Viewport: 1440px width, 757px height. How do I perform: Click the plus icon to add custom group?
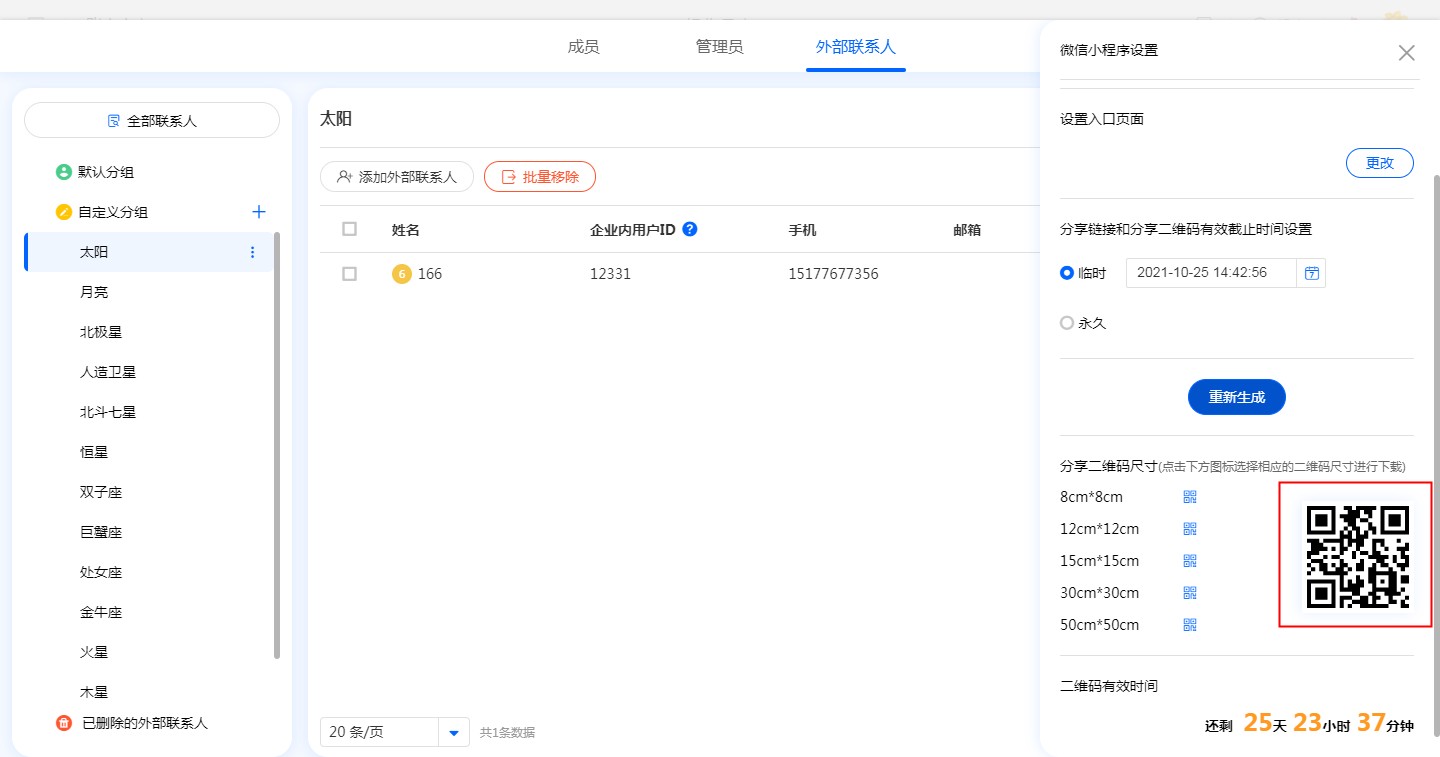(x=259, y=212)
